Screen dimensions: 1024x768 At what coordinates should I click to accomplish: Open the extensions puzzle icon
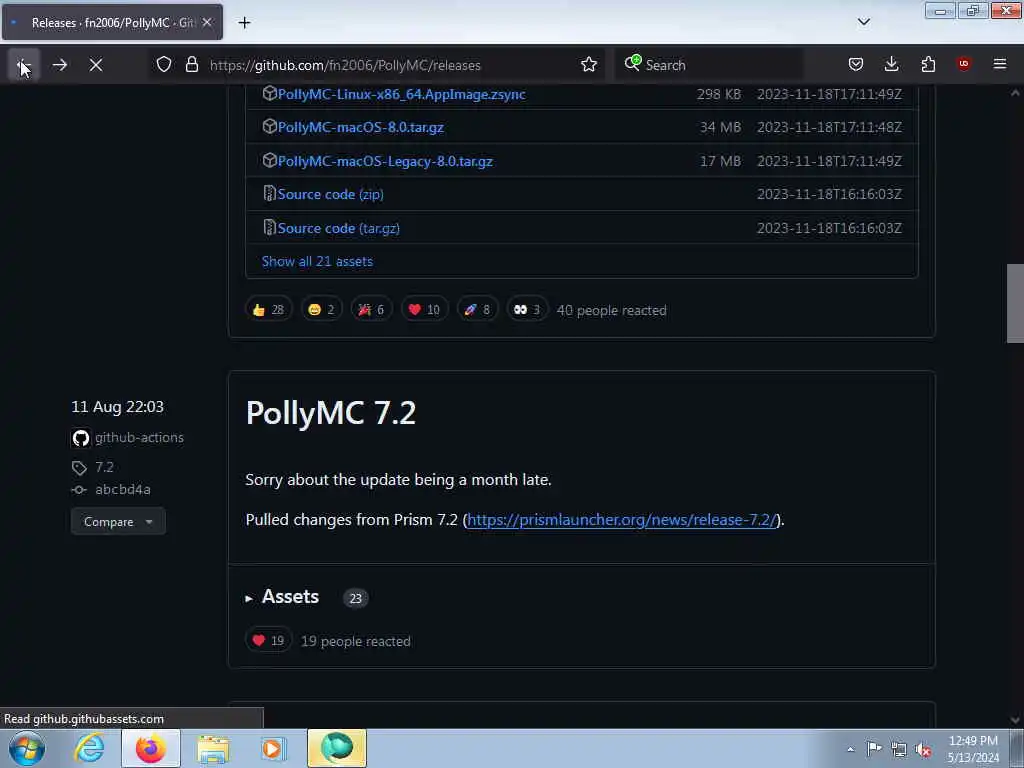click(x=928, y=65)
